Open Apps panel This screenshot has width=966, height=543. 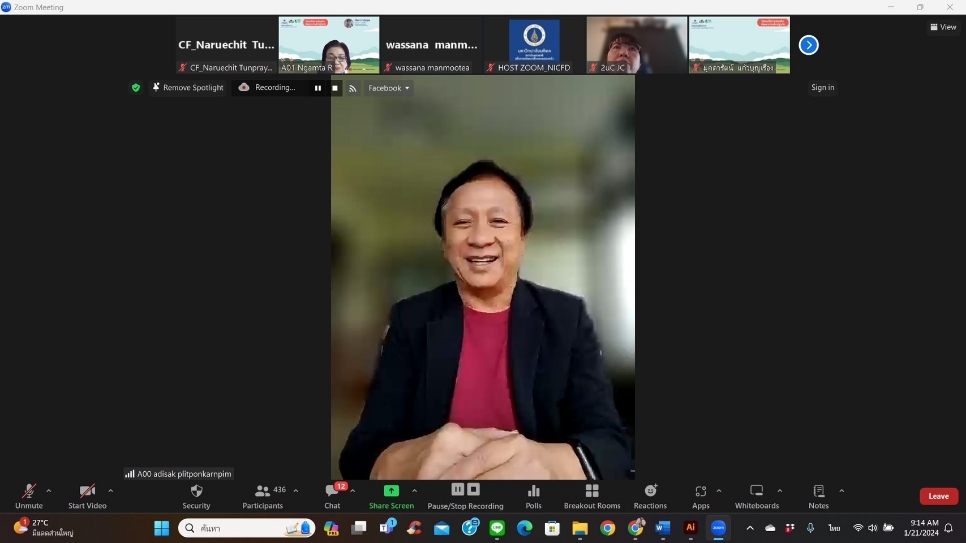click(x=700, y=496)
